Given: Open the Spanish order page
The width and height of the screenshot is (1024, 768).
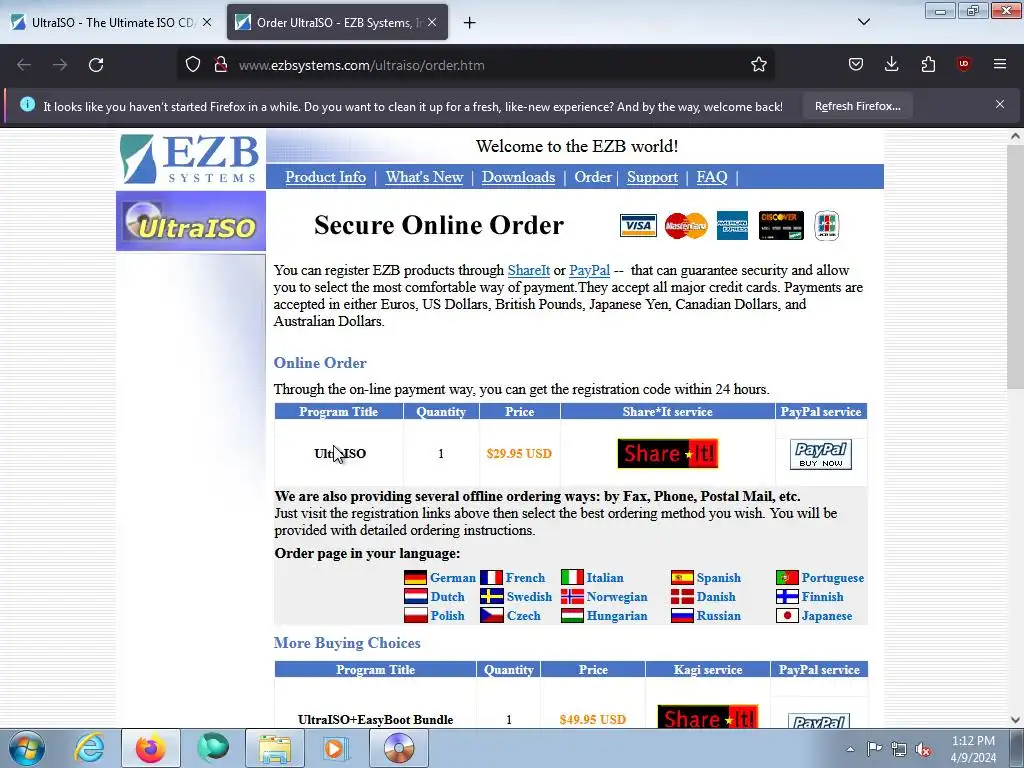Looking at the screenshot, I should [x=718, y=578].
